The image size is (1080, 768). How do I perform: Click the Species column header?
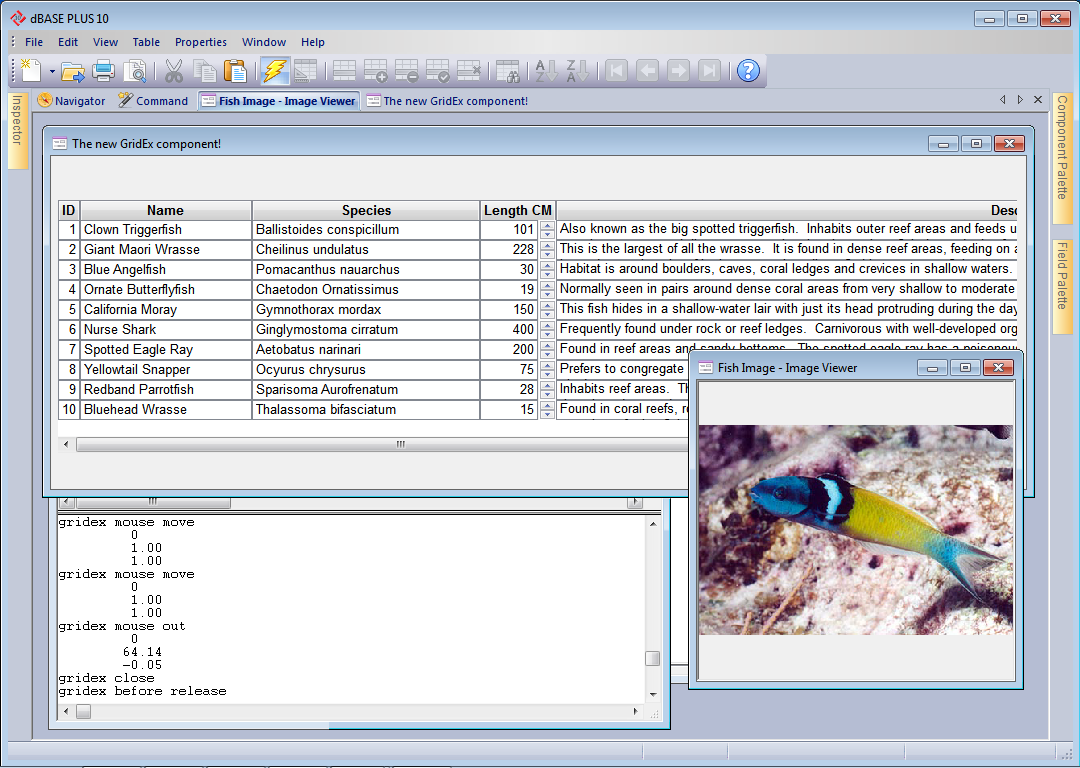coord(366,210)
